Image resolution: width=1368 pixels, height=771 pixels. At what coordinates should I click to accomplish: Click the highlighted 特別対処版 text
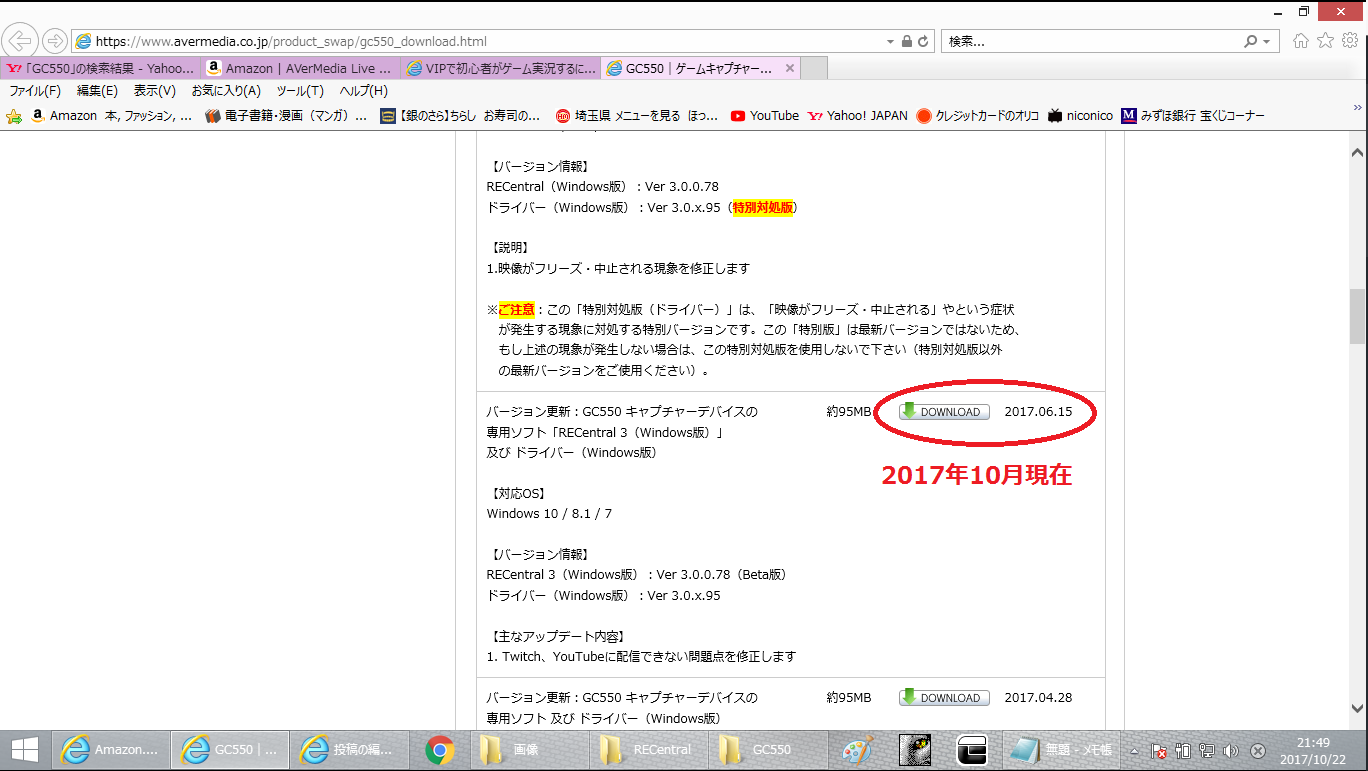pyautogui.click(x=763, y=208)
